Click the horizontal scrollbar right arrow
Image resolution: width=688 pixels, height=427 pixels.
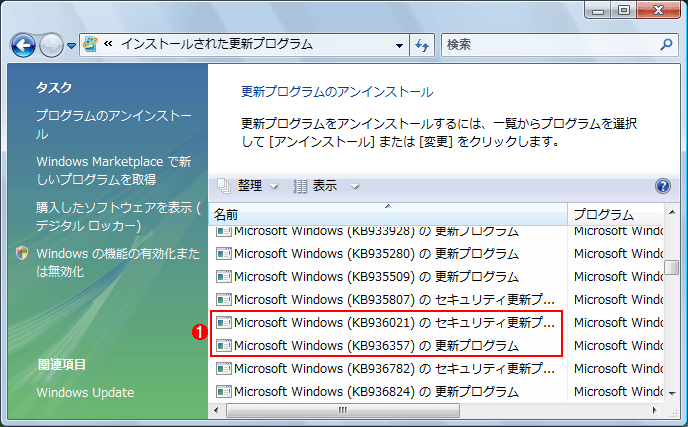655,411
